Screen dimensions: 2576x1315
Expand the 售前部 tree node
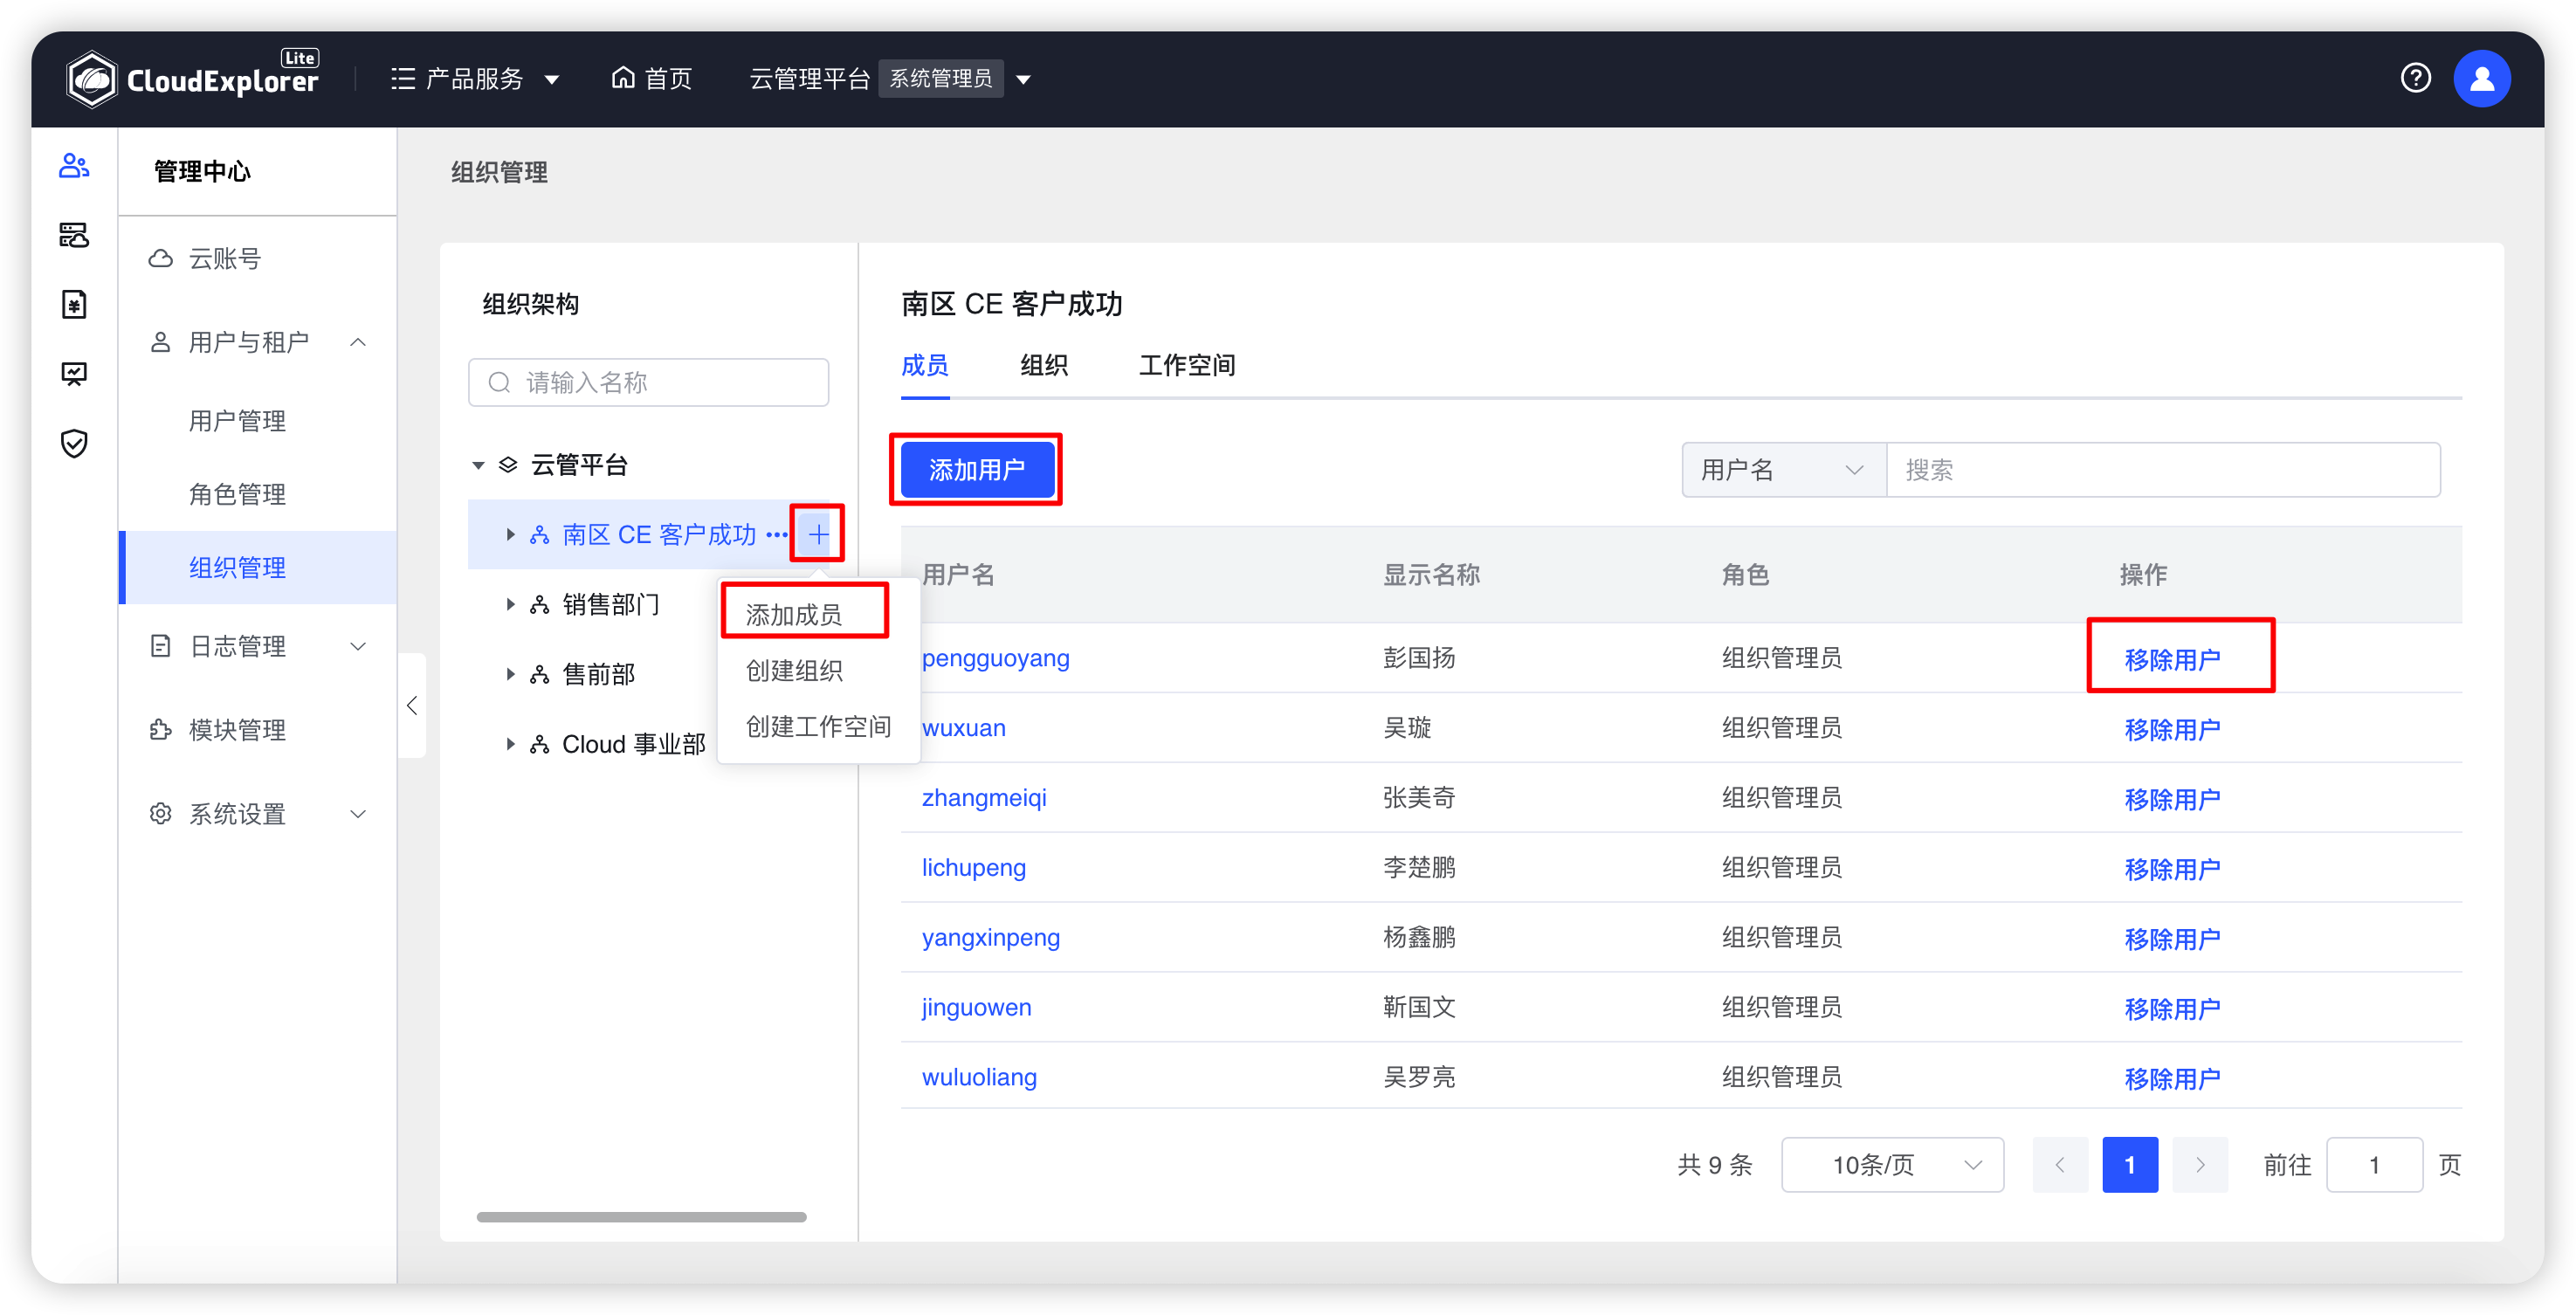tap(510, 674)
